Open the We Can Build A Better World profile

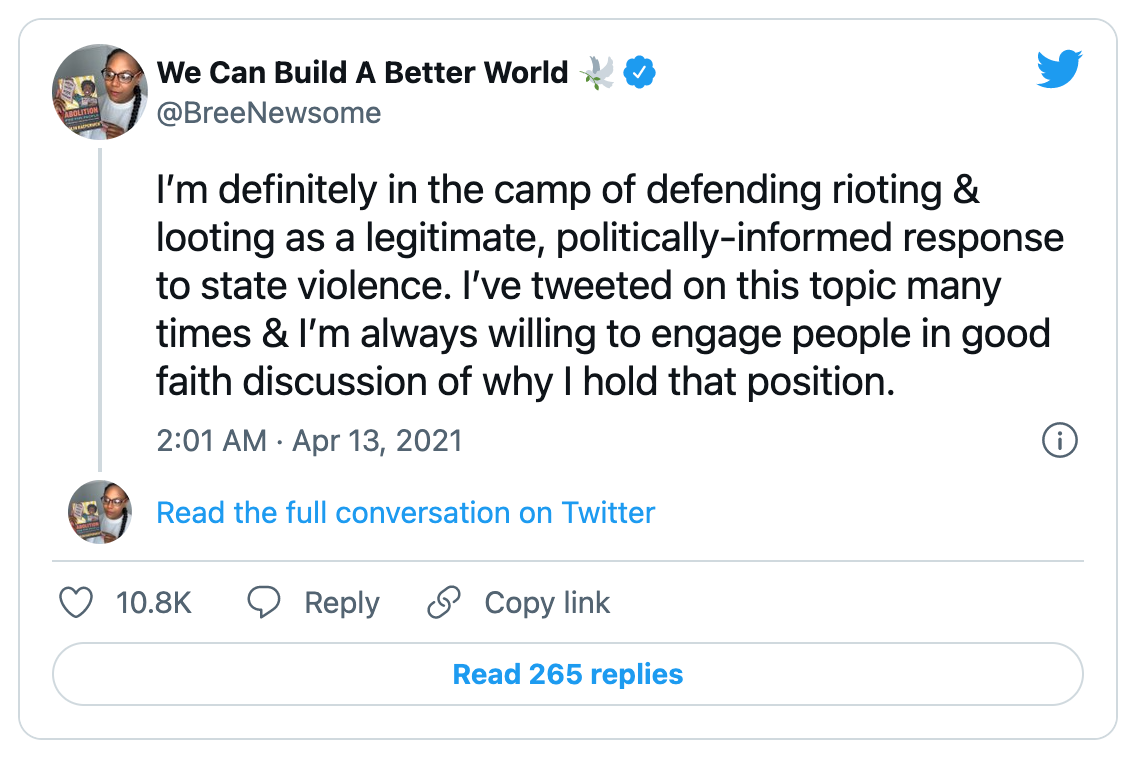tap(362, 73)
